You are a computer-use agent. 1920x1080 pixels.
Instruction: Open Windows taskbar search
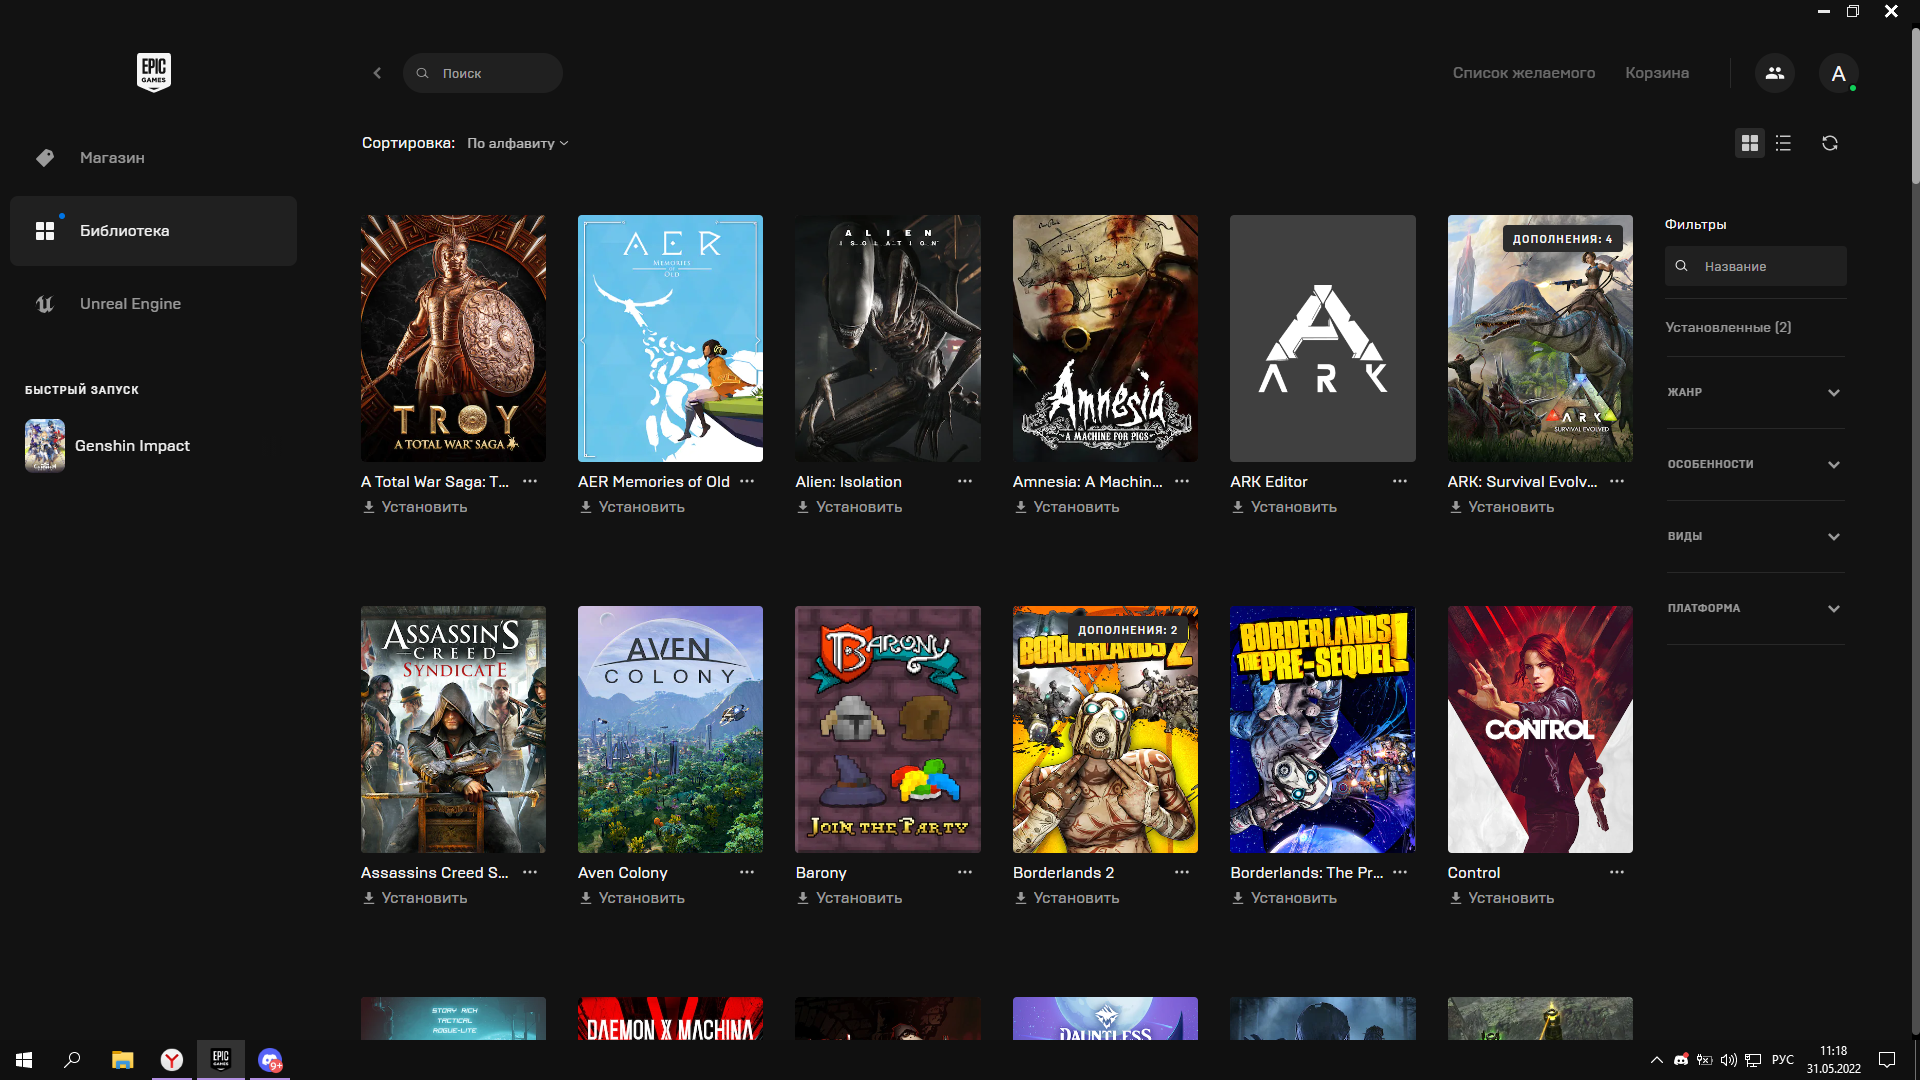(x=72, y=1060)
